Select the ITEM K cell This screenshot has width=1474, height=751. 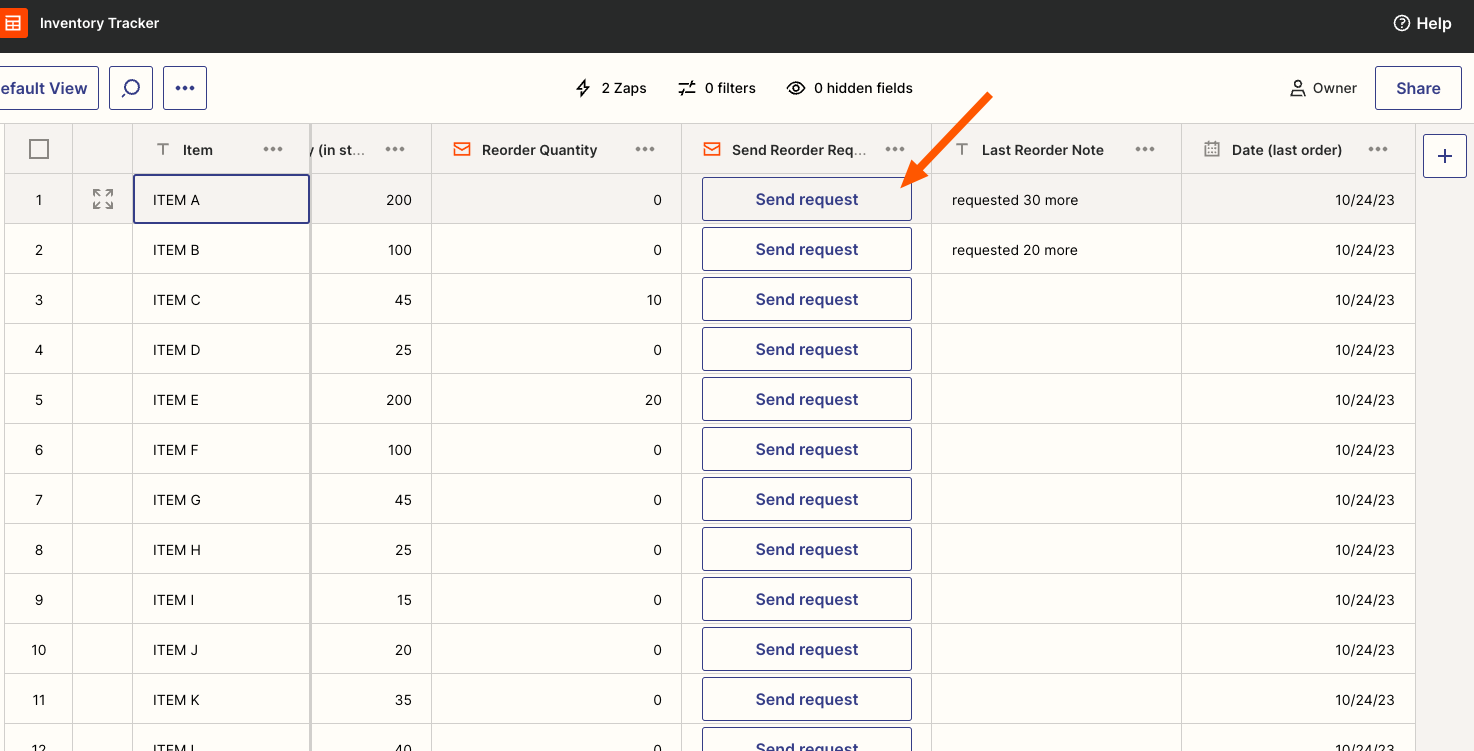coord(221,699)
